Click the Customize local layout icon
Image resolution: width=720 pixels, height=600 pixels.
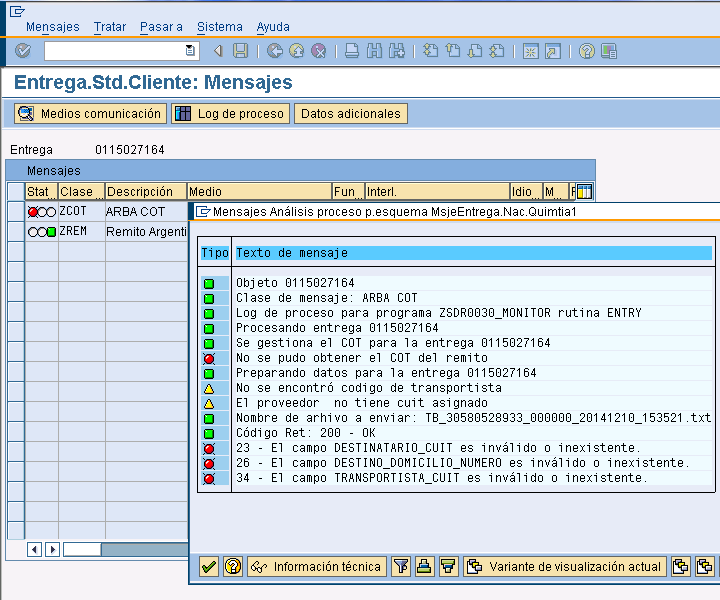pyautogui.click(x=609, y=50)
